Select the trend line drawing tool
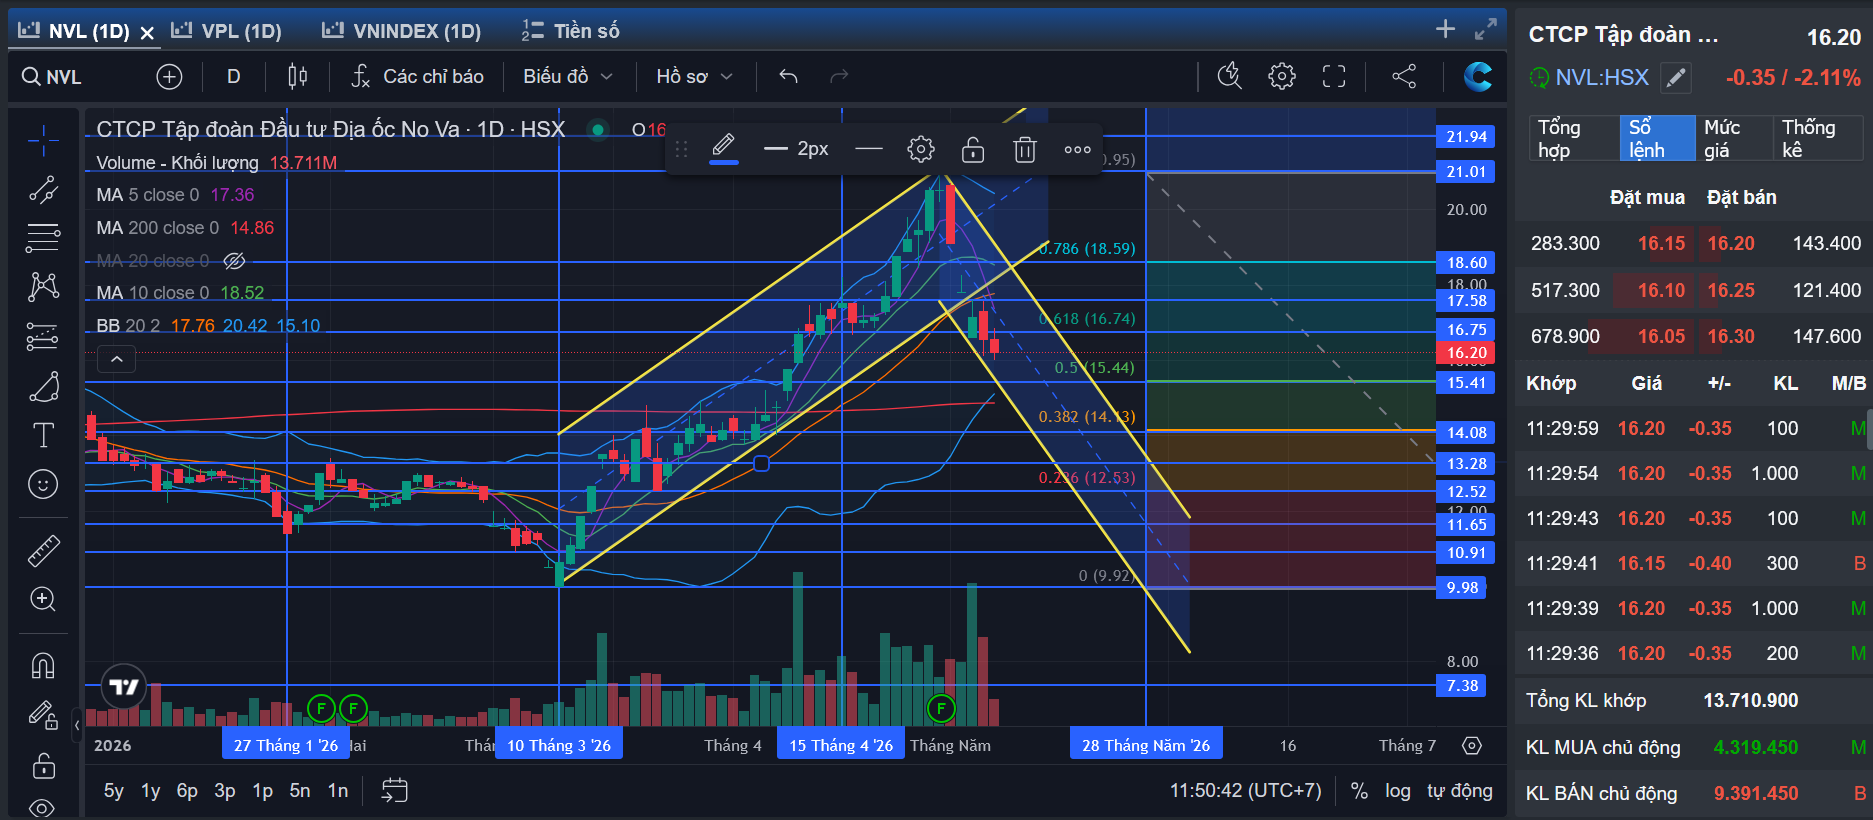The height and width of the screenshot is (820, 1873). (x=43, y=189)
